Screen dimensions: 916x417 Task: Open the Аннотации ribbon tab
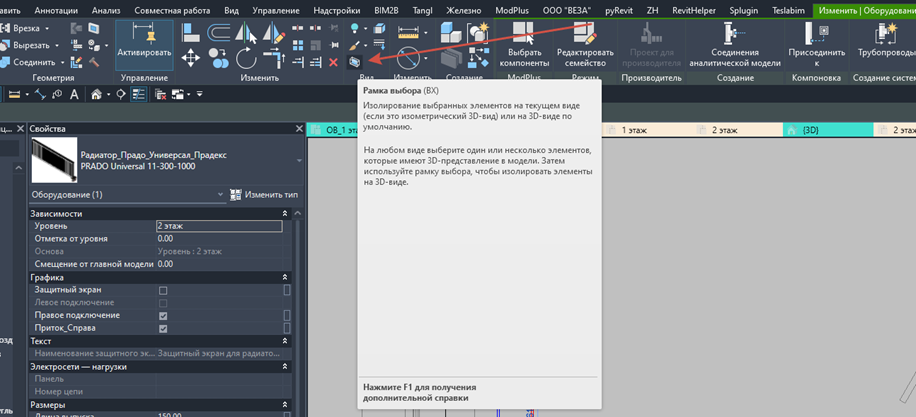[57, 11]
